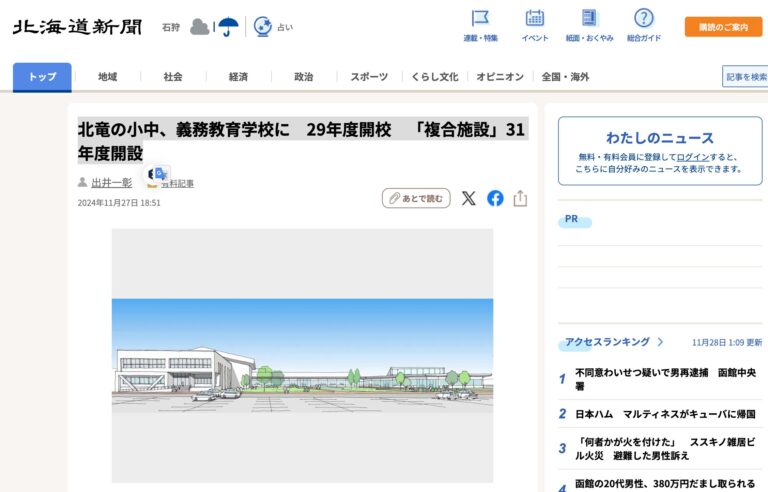768x492 pixels.
Task: Go to the オピニオン section
Action: (x=500, y=77)
